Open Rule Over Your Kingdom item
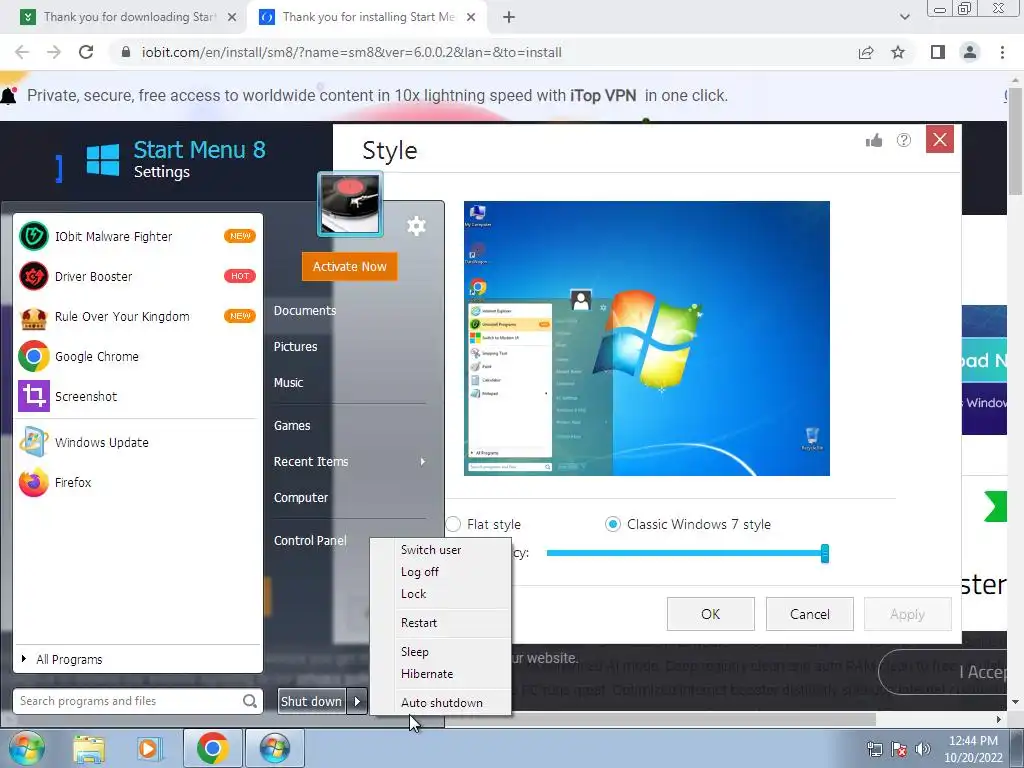This screenshot has height=768, width=1024. click(x=137, y=317)
